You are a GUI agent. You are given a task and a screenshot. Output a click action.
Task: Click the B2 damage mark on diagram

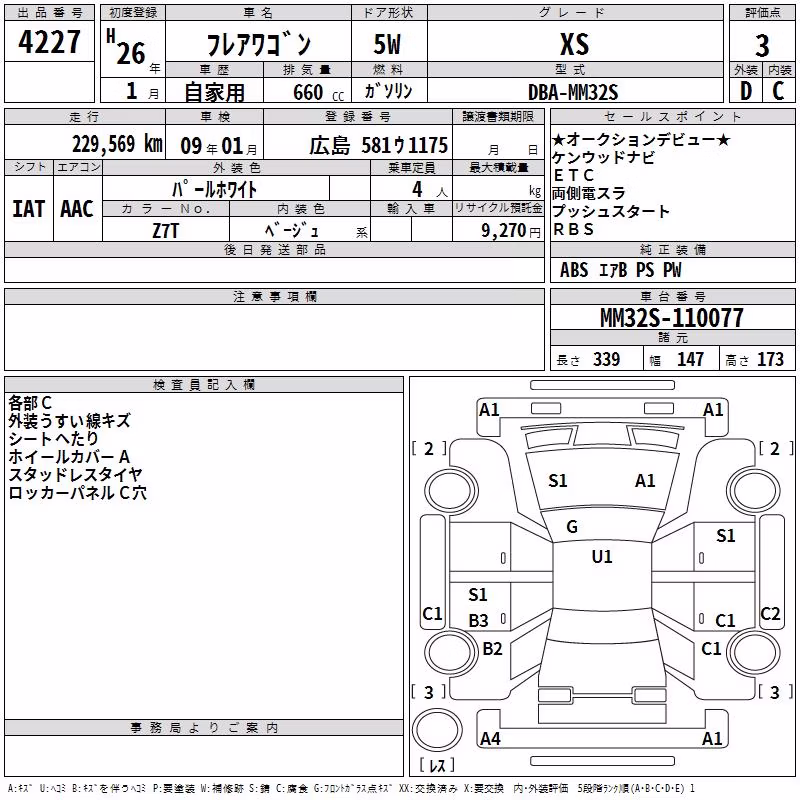pos(492,649)
